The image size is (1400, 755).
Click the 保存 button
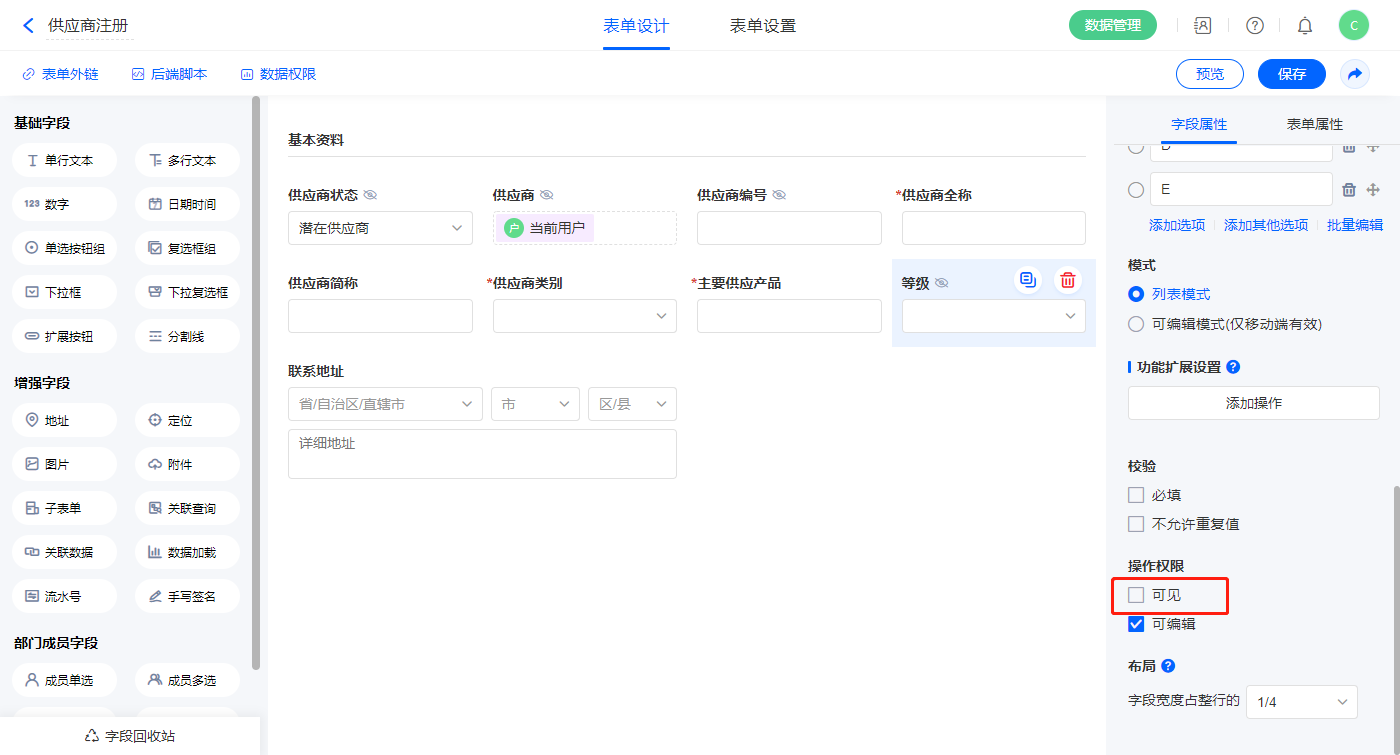[x=1291, y=74]
